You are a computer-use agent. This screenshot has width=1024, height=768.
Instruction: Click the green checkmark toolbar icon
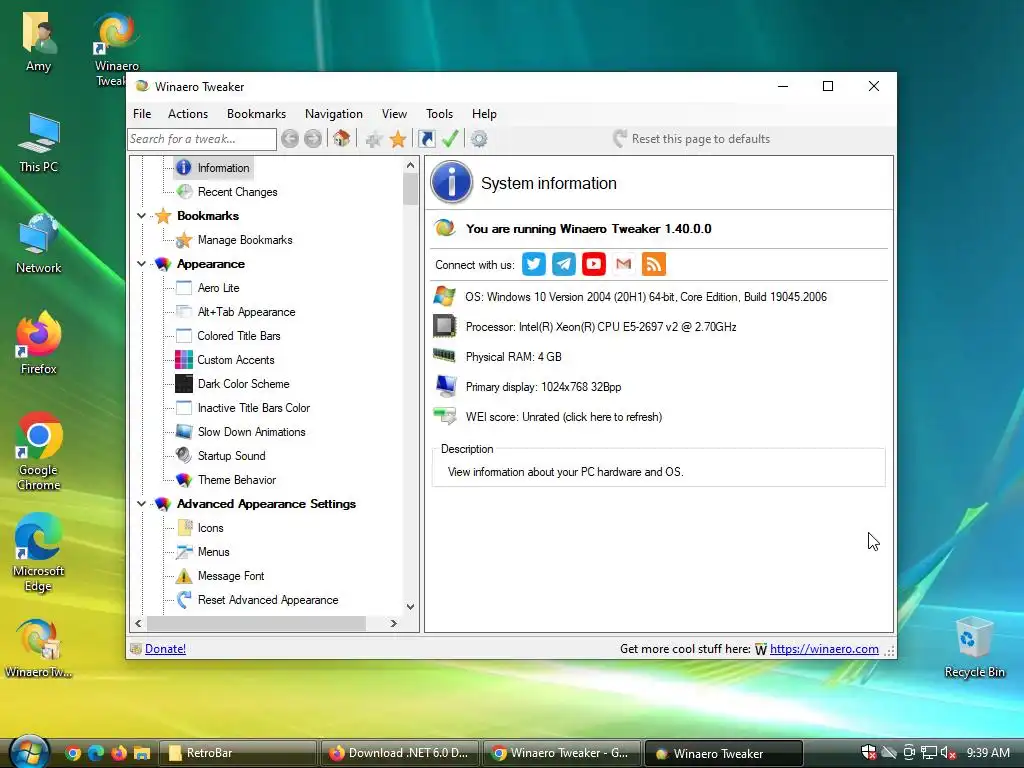point(450,138)
